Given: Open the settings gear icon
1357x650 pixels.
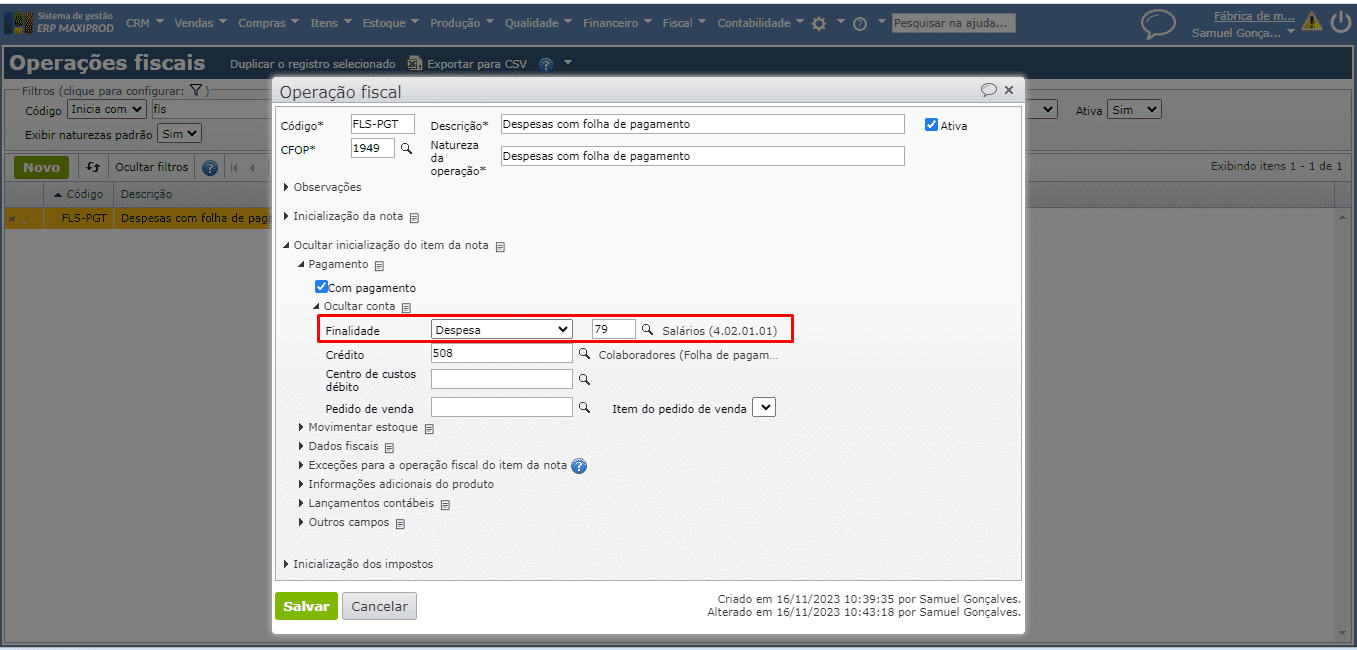Looking at the screenshot, I should tap(819, 23).
